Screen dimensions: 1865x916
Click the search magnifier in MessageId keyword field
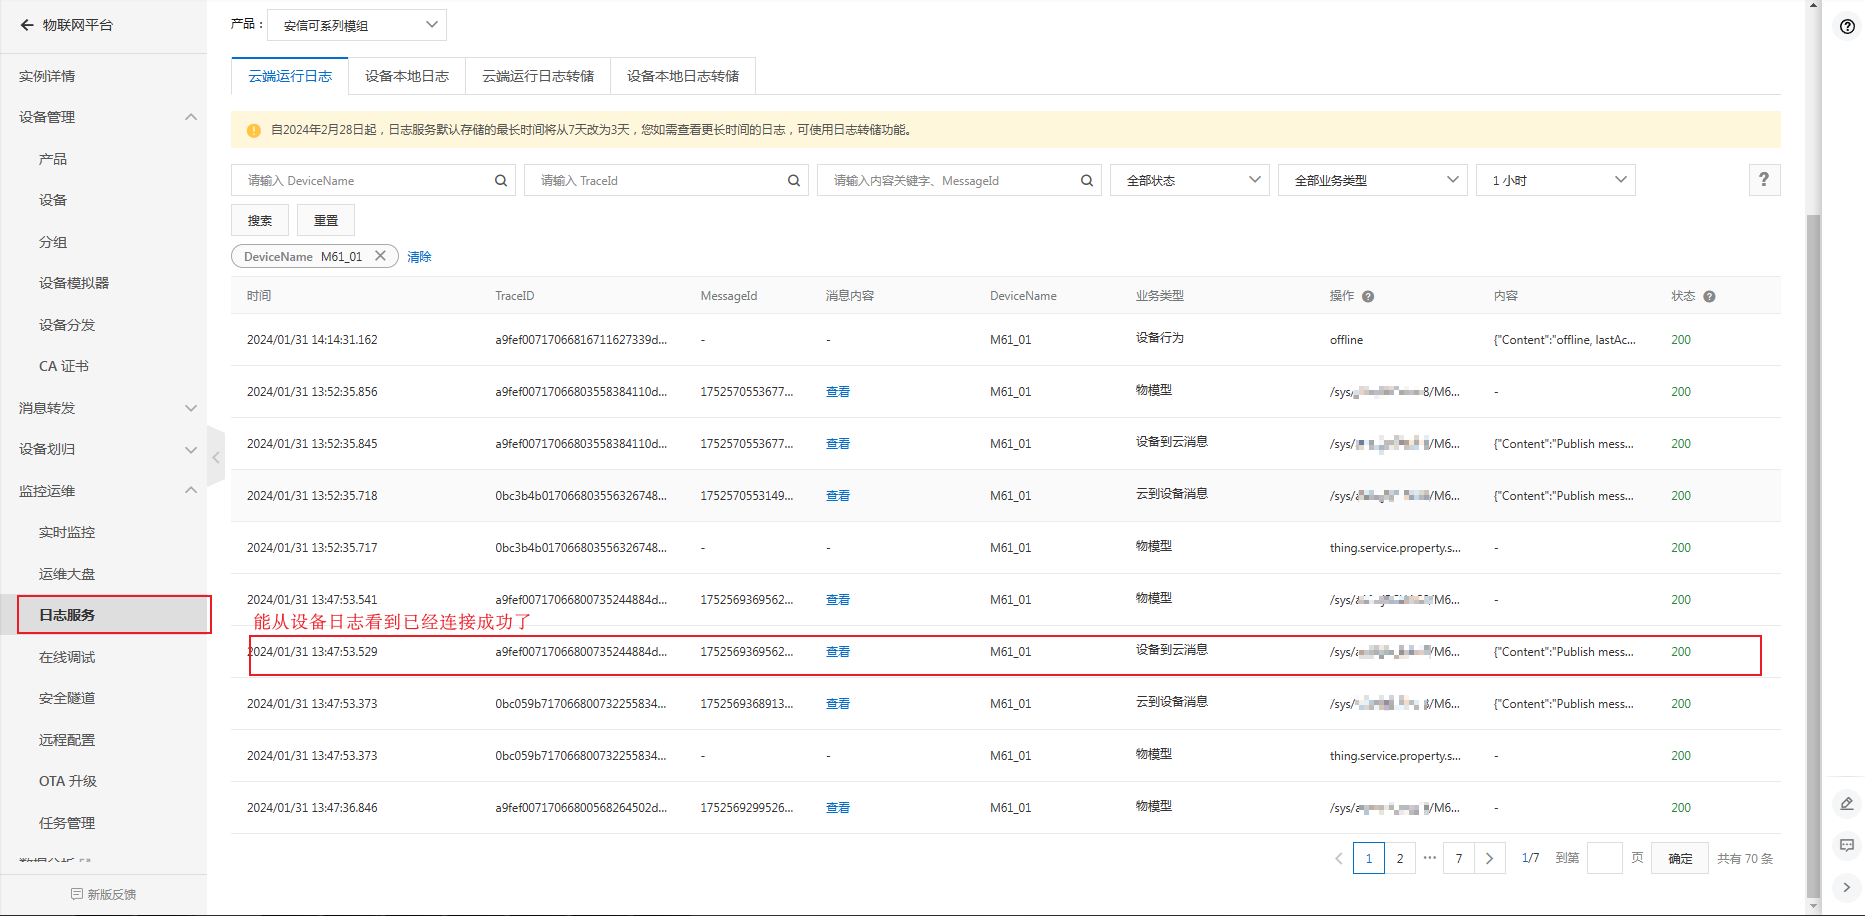point(1087,180)
